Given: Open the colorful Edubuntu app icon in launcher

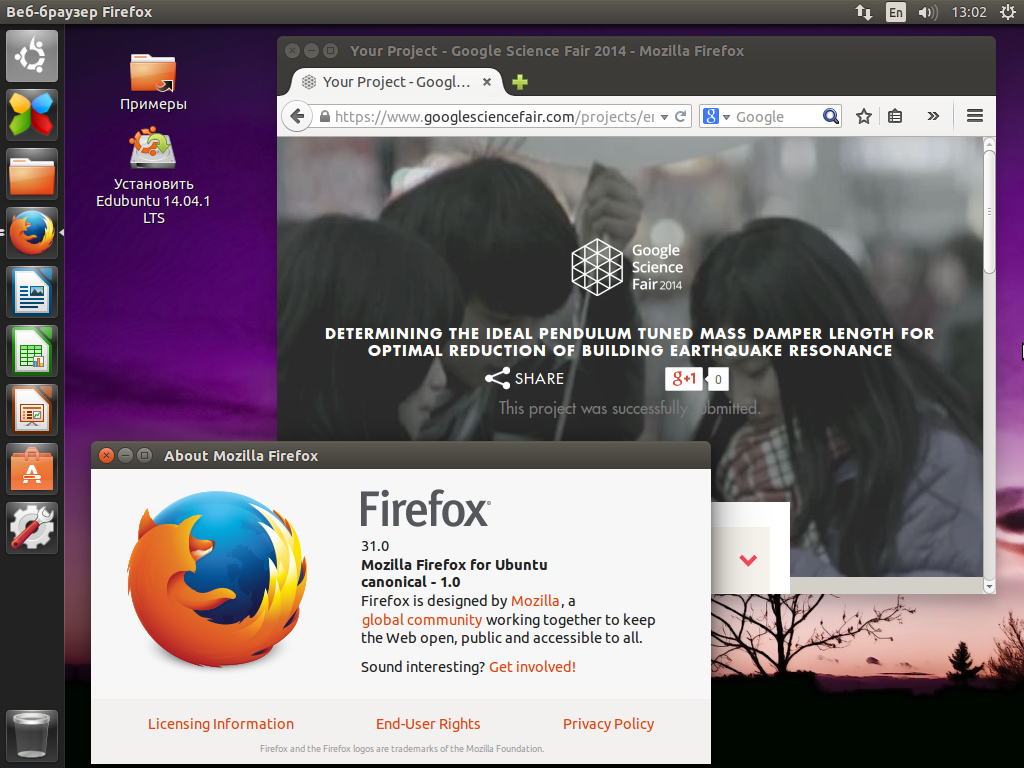Looking at the screenshot, I should tap(32, 115).
